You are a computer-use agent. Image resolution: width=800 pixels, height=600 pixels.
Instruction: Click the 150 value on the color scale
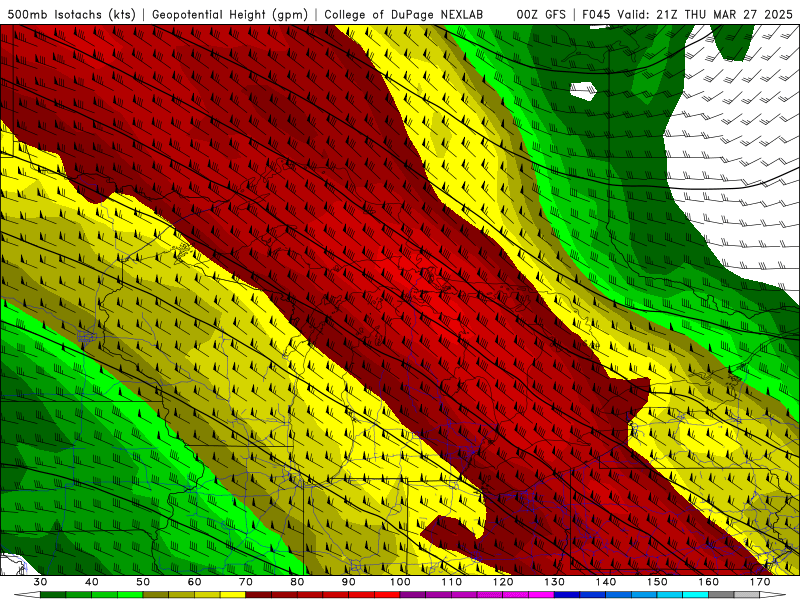[x=657, y=582]
